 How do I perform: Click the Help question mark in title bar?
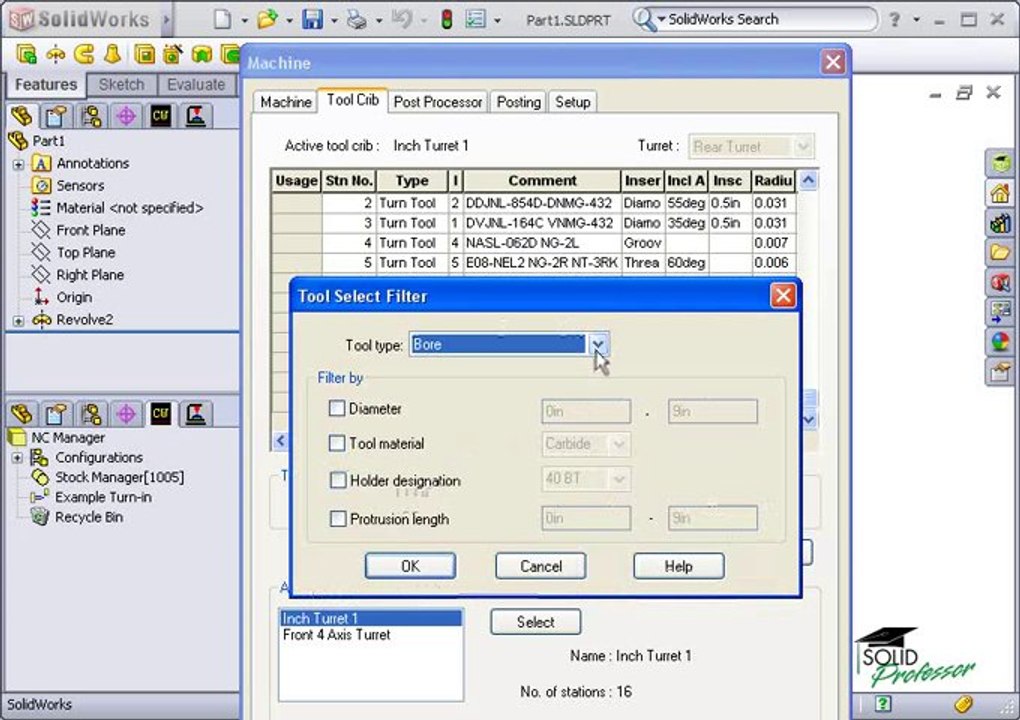[x=894, y=20]
